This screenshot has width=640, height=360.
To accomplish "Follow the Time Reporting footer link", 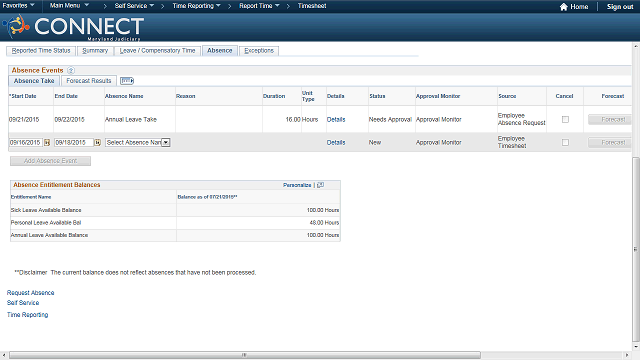I will (27, 315).
